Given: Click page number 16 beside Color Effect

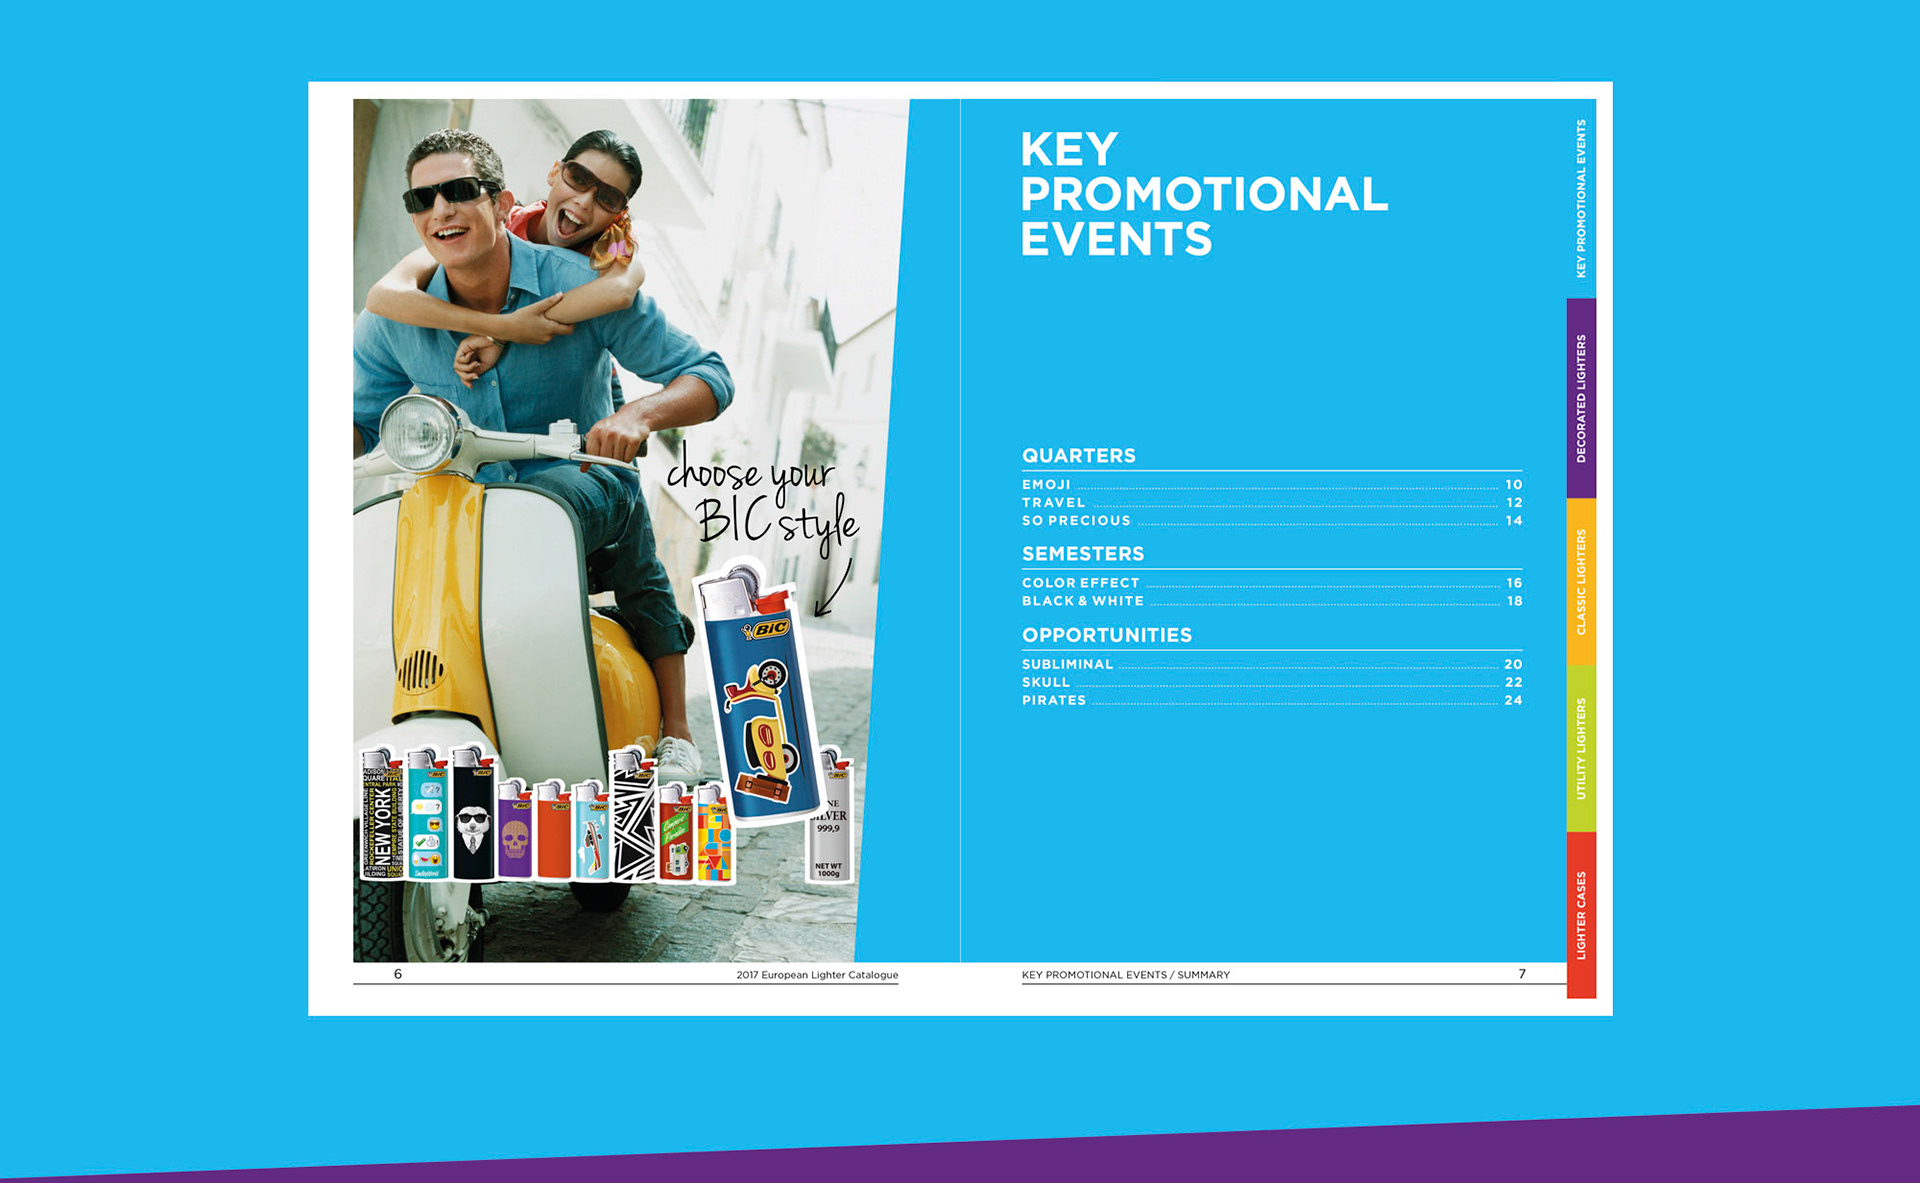Looking at the screenshot, I should click(x=1514, y=583).
